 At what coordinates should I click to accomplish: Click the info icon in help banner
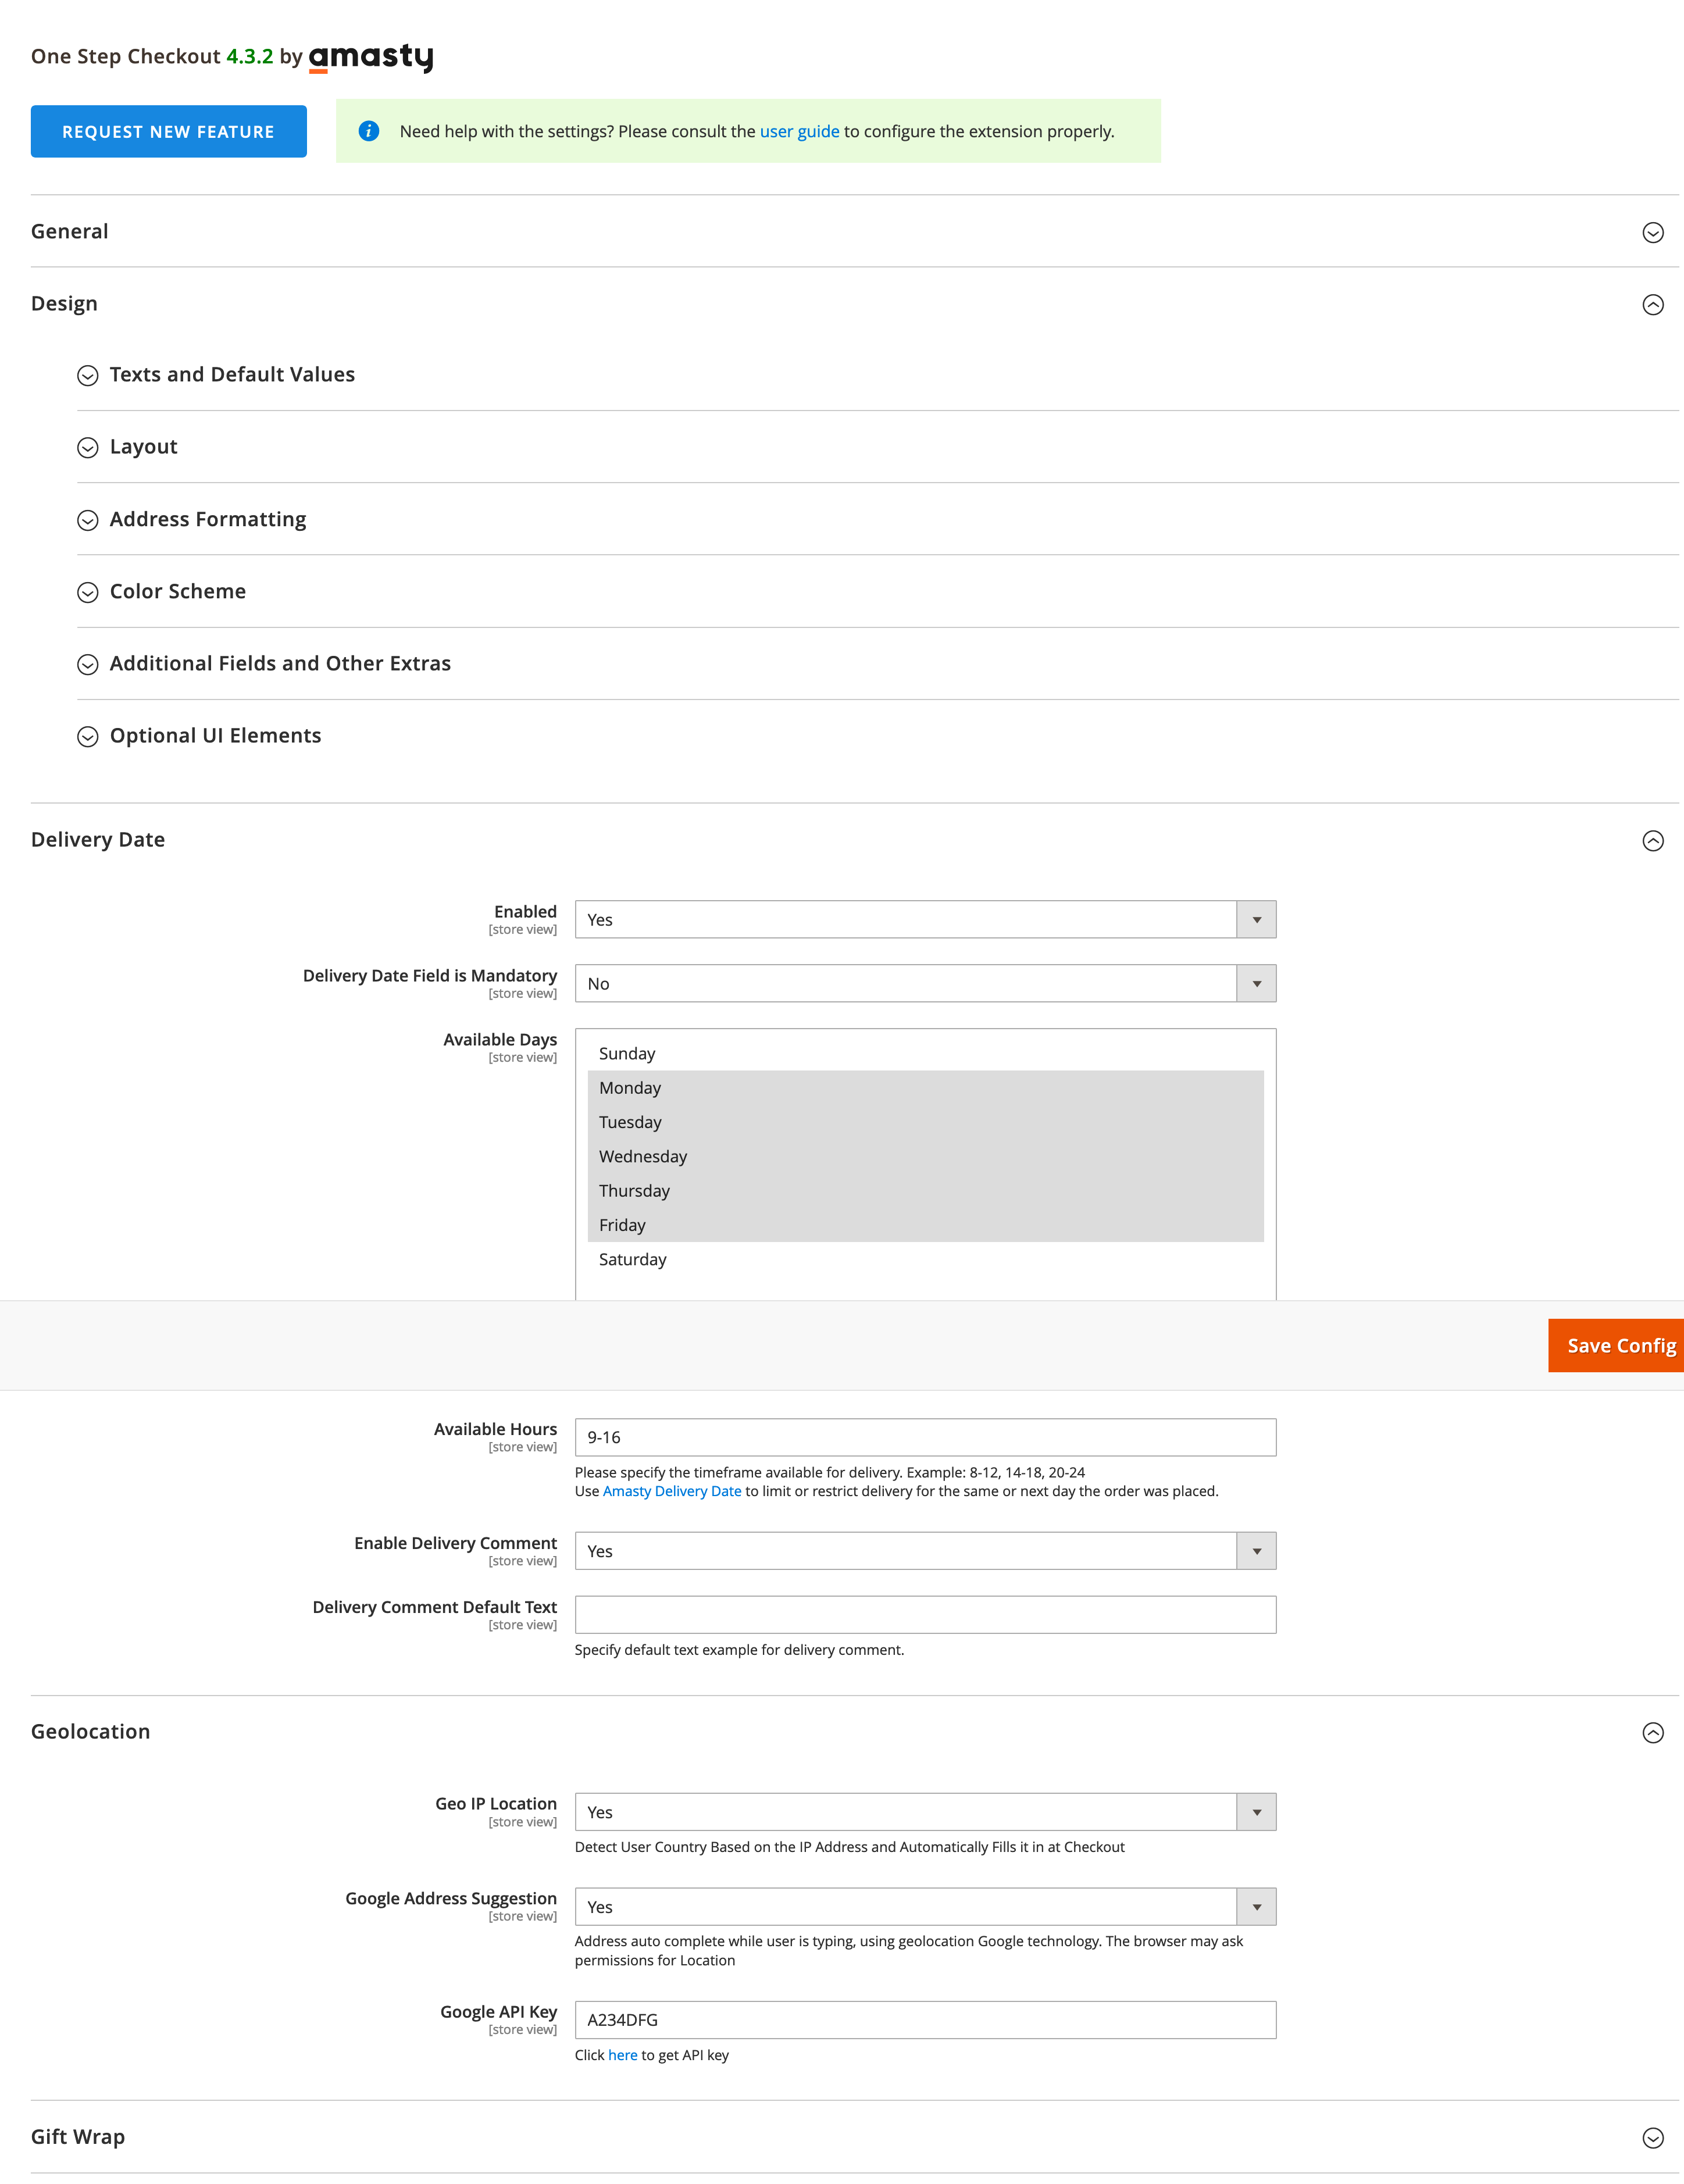coord(369,131)
